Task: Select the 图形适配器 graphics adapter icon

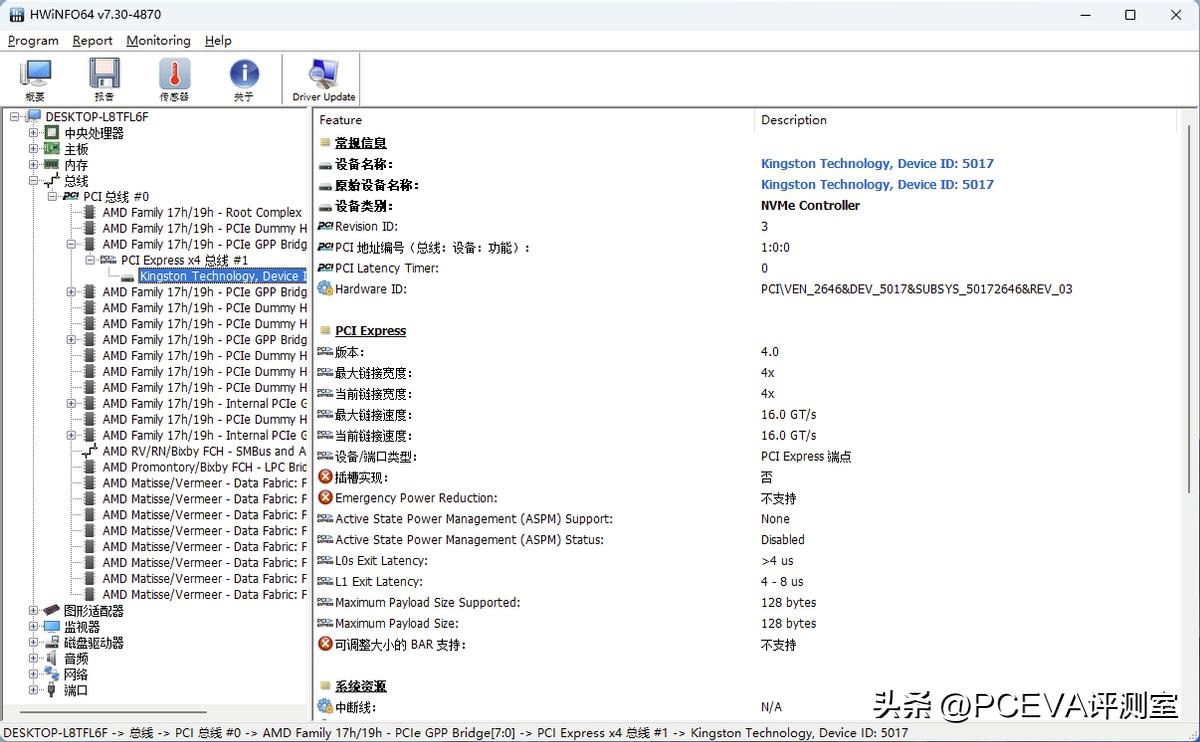Action: 50,610
